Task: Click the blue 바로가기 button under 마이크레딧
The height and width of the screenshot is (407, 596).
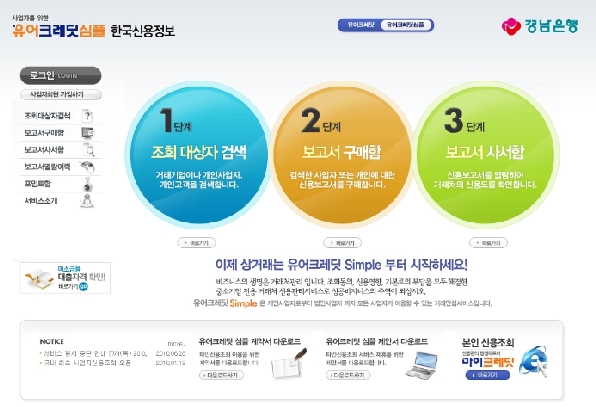Action: [487, 375]
